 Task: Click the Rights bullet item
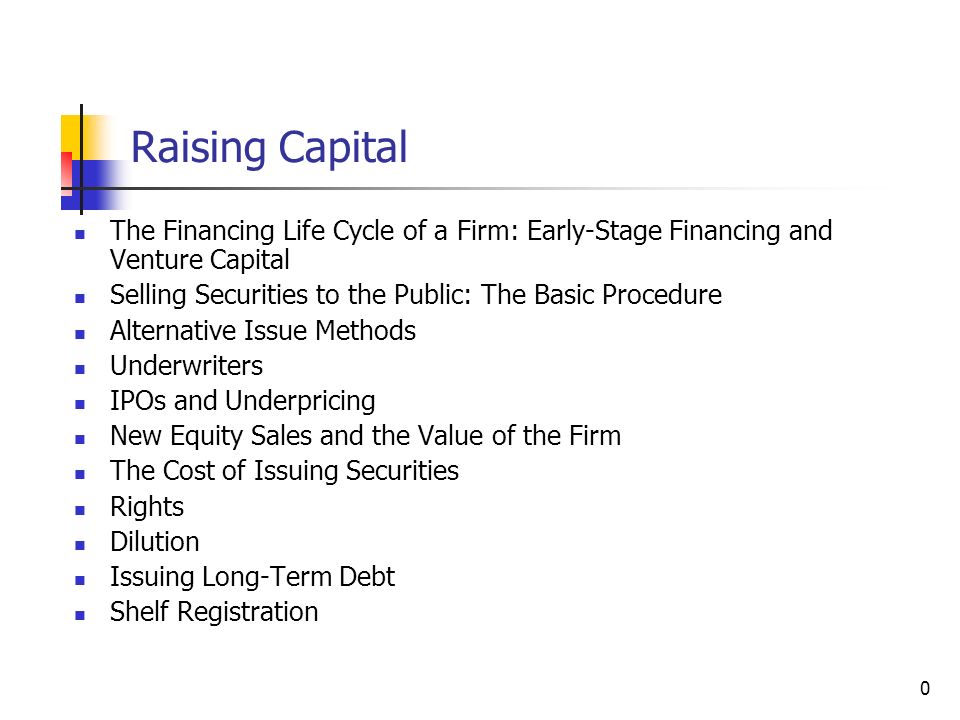[147, 508]
